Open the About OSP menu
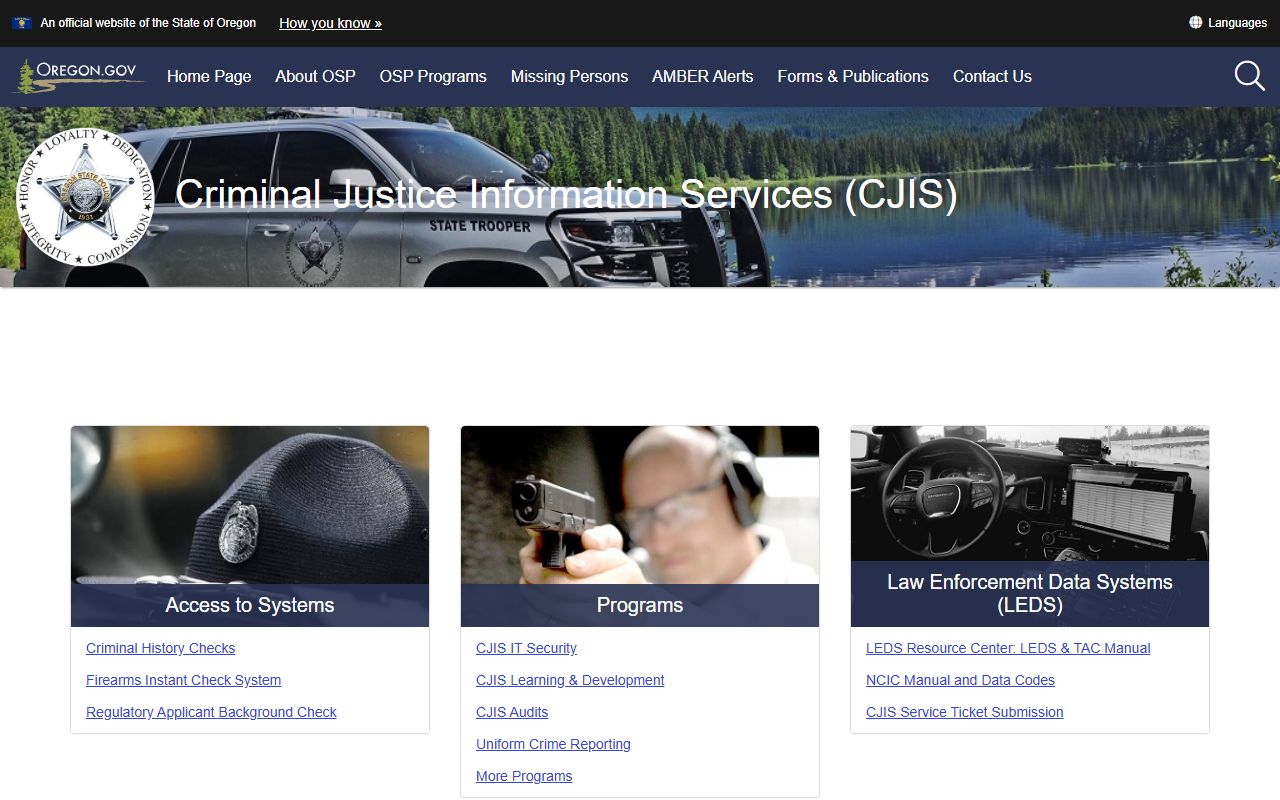Screen dimensions: 1280x800 [x=315, y=76]
